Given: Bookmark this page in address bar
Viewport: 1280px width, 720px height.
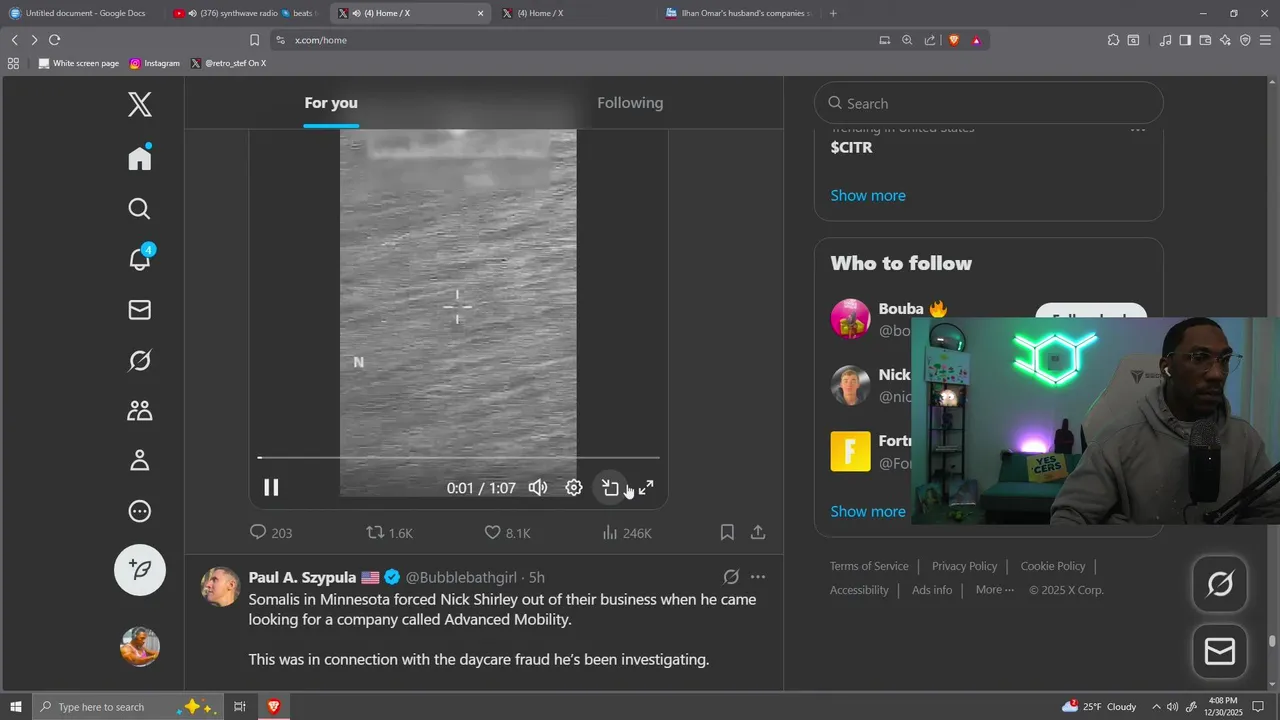Looking at the screenshot, I should coord(254,40).
